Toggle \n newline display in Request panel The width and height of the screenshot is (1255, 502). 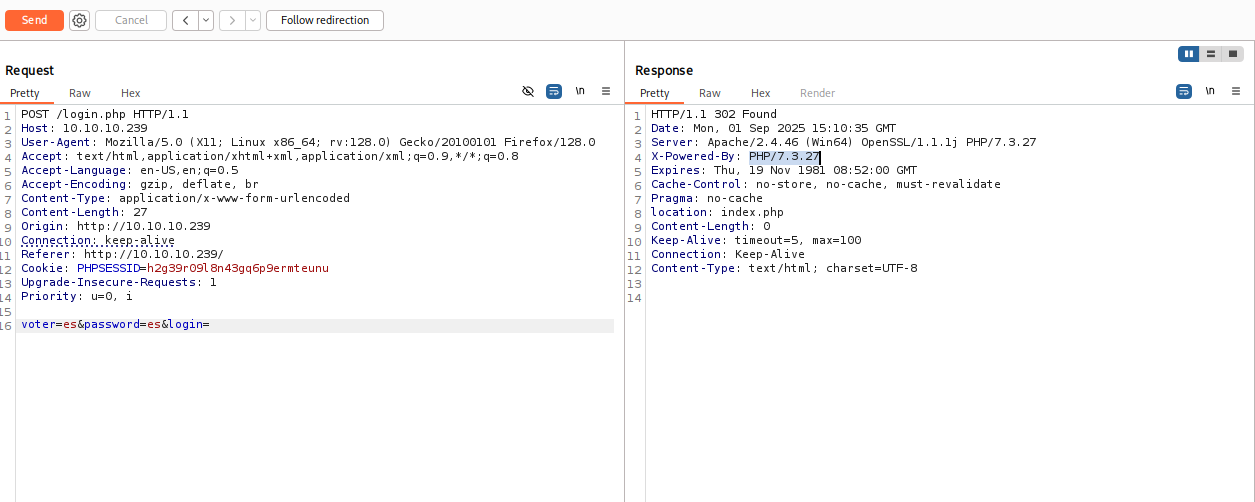coord(580,91)
